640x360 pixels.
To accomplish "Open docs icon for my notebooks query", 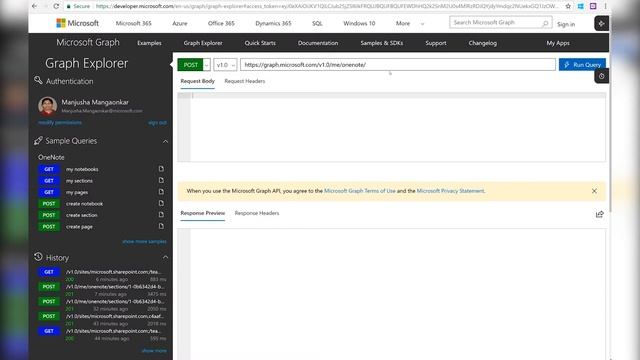I will pos(161,169).
